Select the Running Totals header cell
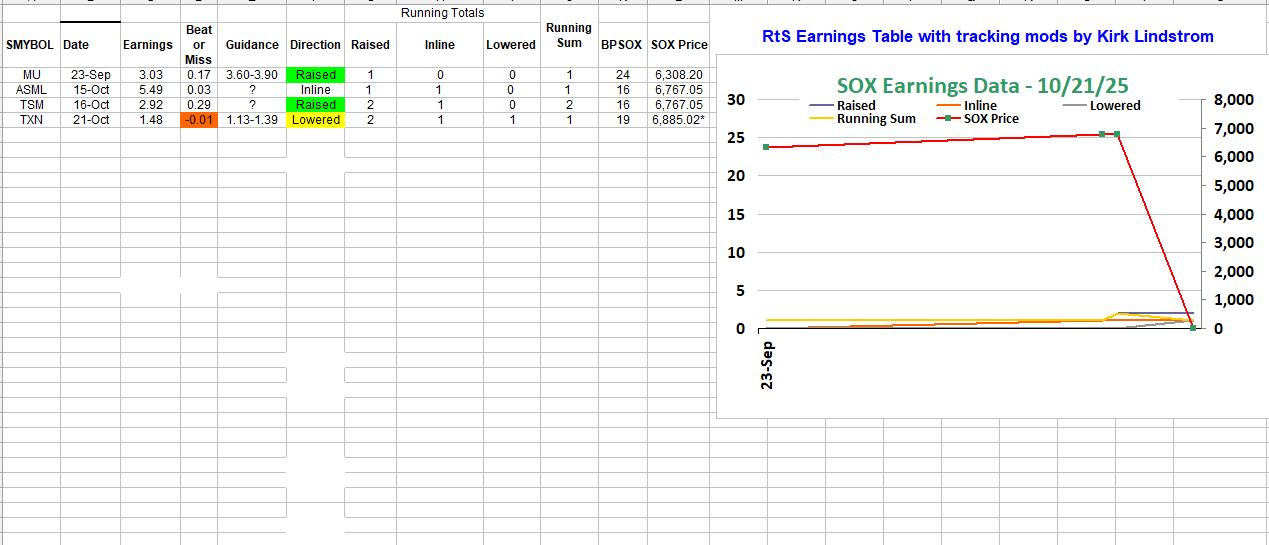This screenshot has width=1269, height=545. [442, 13]
